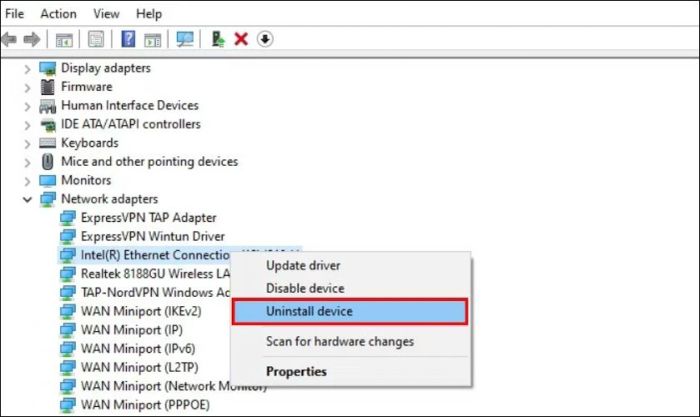Click the WAN Miniport (IKEv2) adapter icon
The width and height of the screenshot is (700, 417).
67,312
